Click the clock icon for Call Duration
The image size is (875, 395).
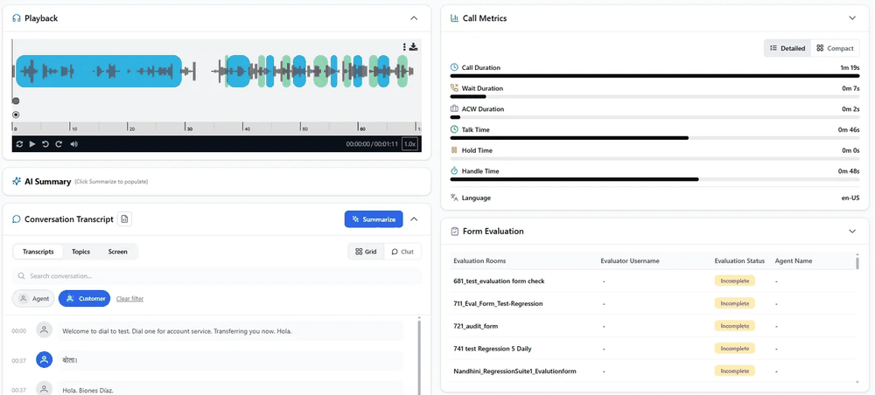click(454, 68)
